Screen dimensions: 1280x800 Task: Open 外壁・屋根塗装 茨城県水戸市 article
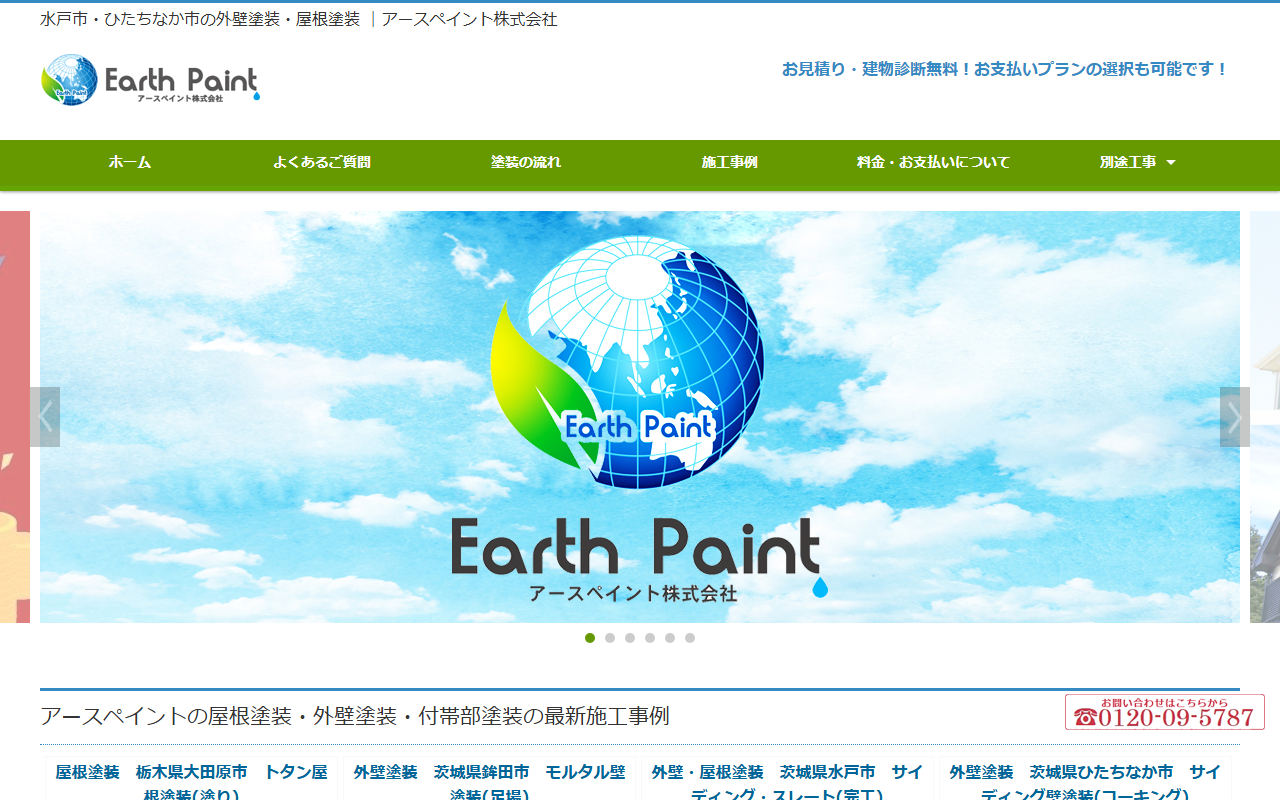pos(787,782)
